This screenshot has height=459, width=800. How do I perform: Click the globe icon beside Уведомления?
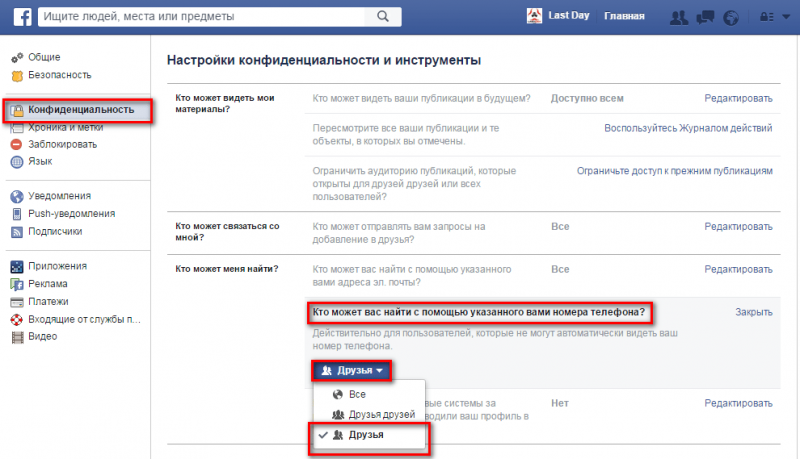click(17, 196)
